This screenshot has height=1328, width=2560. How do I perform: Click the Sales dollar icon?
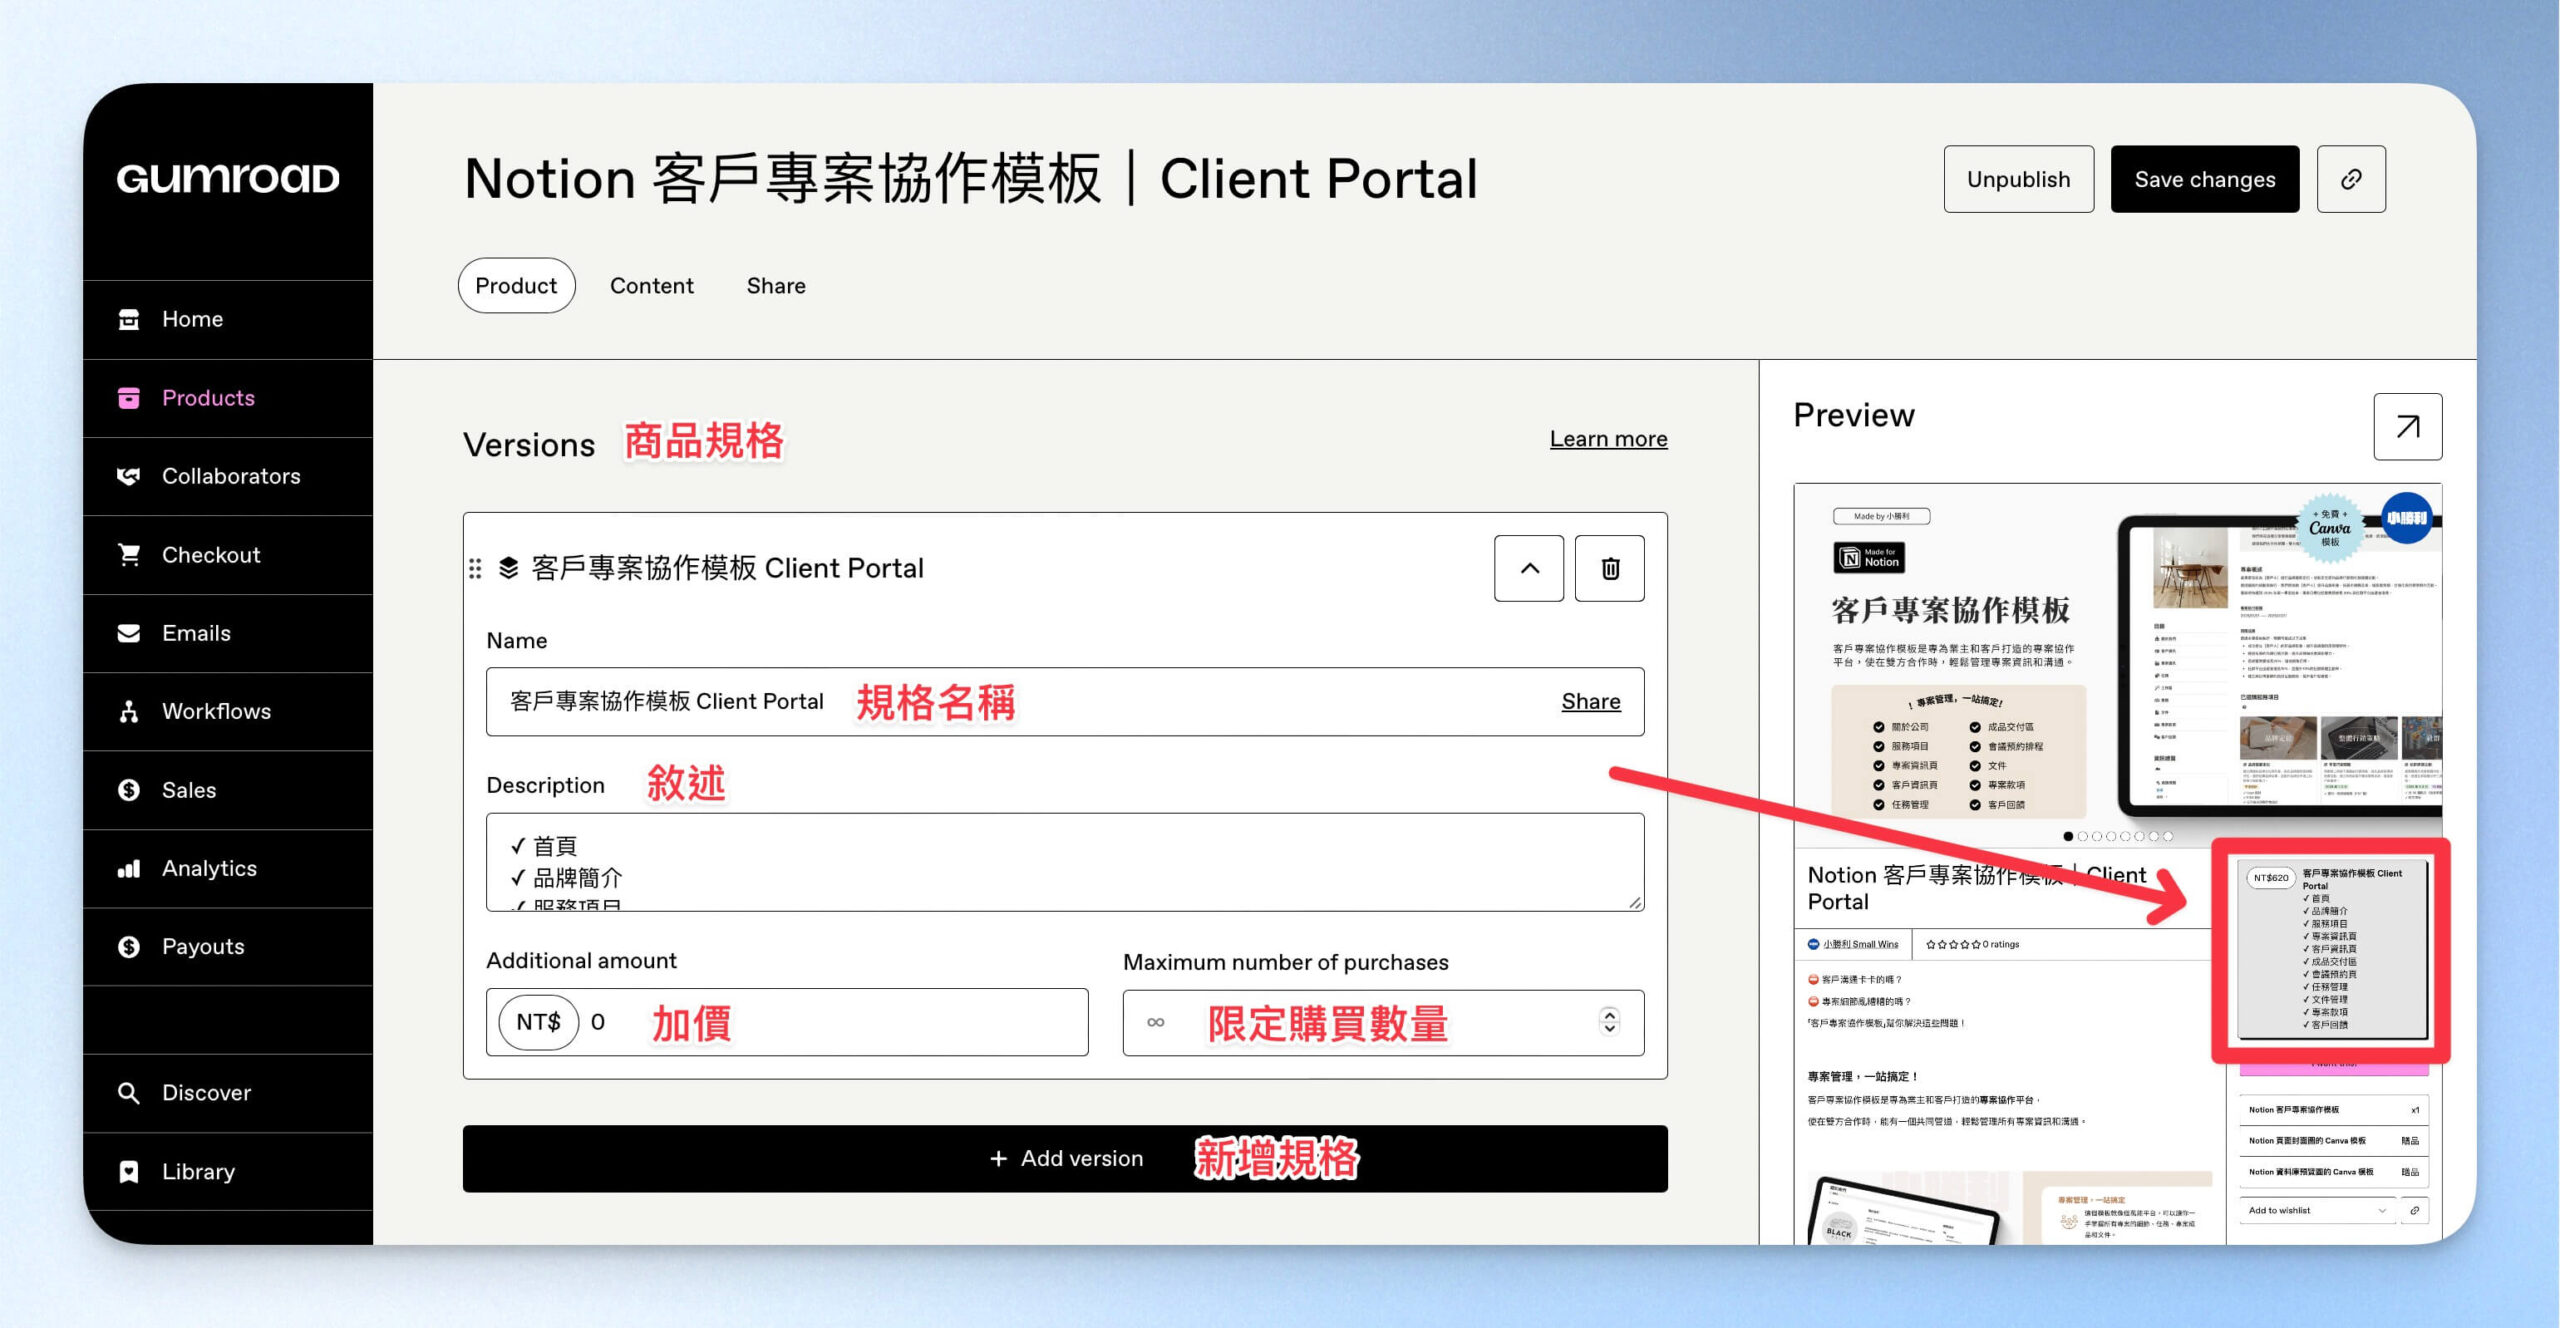129,790
